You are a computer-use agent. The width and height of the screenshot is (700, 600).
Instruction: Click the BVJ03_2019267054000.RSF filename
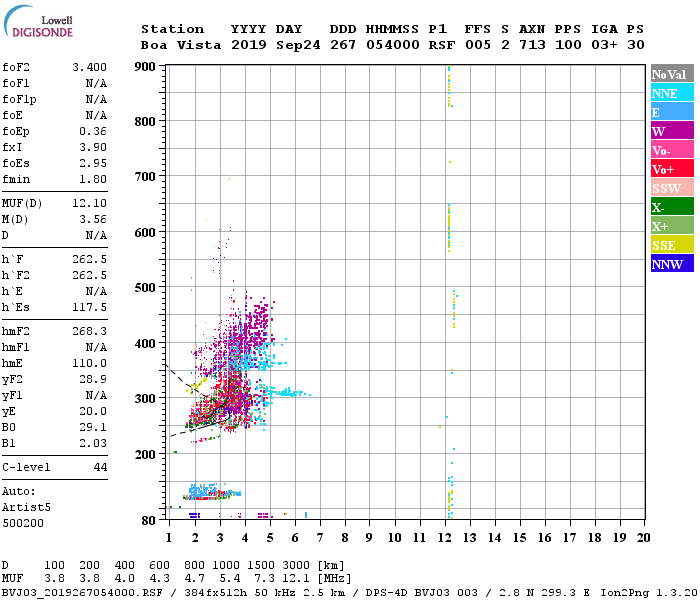point(82,593)
